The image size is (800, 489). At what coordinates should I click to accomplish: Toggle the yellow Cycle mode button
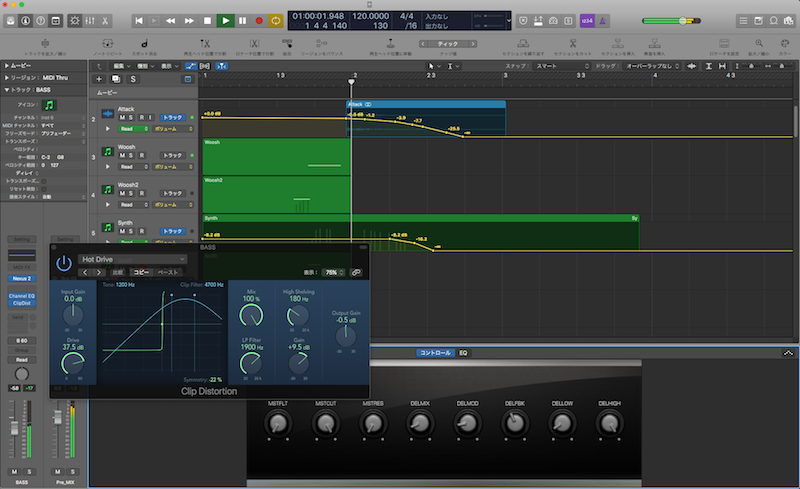pos(276,21)
